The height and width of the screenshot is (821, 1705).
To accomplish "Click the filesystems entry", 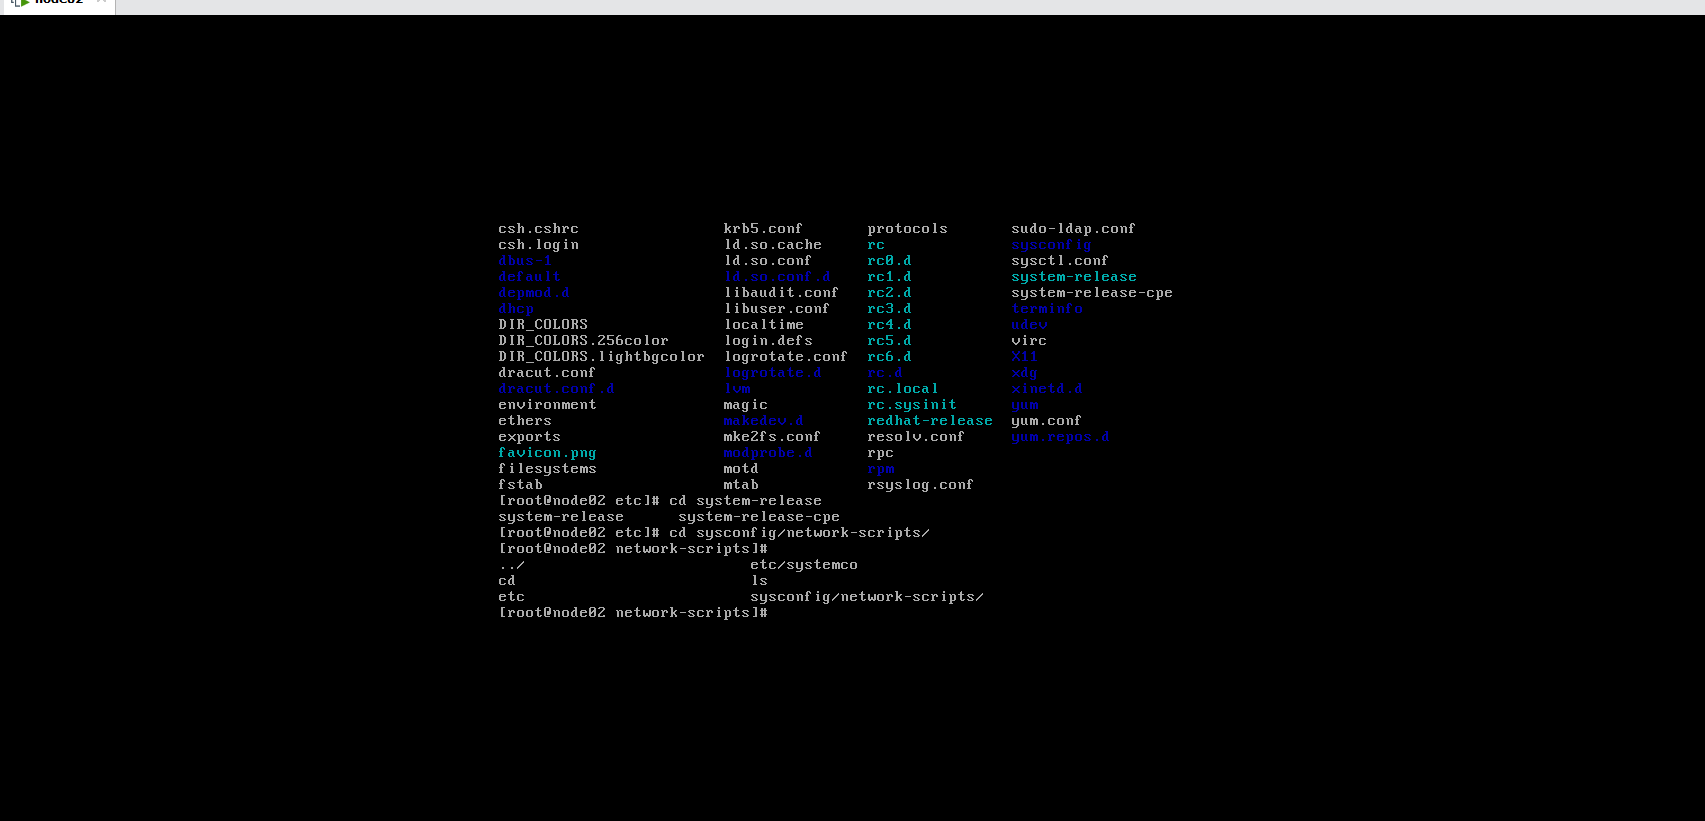I will pos(547,469).
